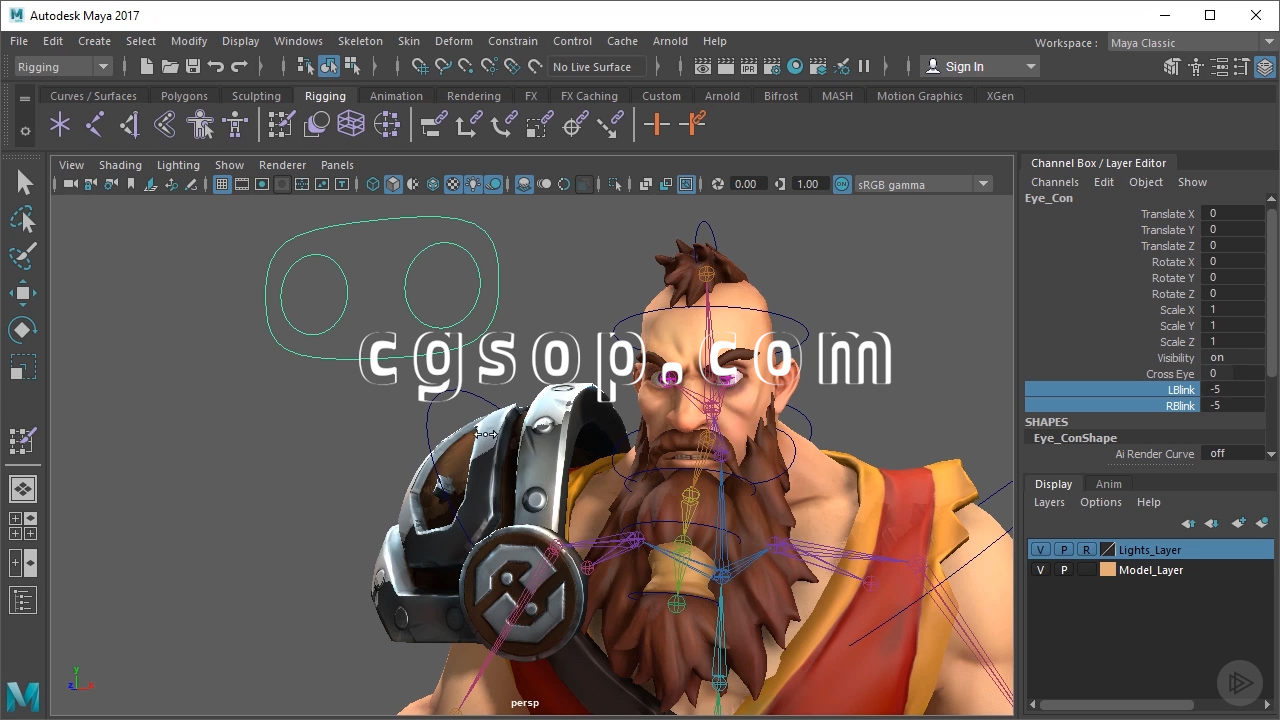This screenshot has width=1280, height=720.
Task: Toggle playback P of Lights_Layer
Action: pos(1064,550)
